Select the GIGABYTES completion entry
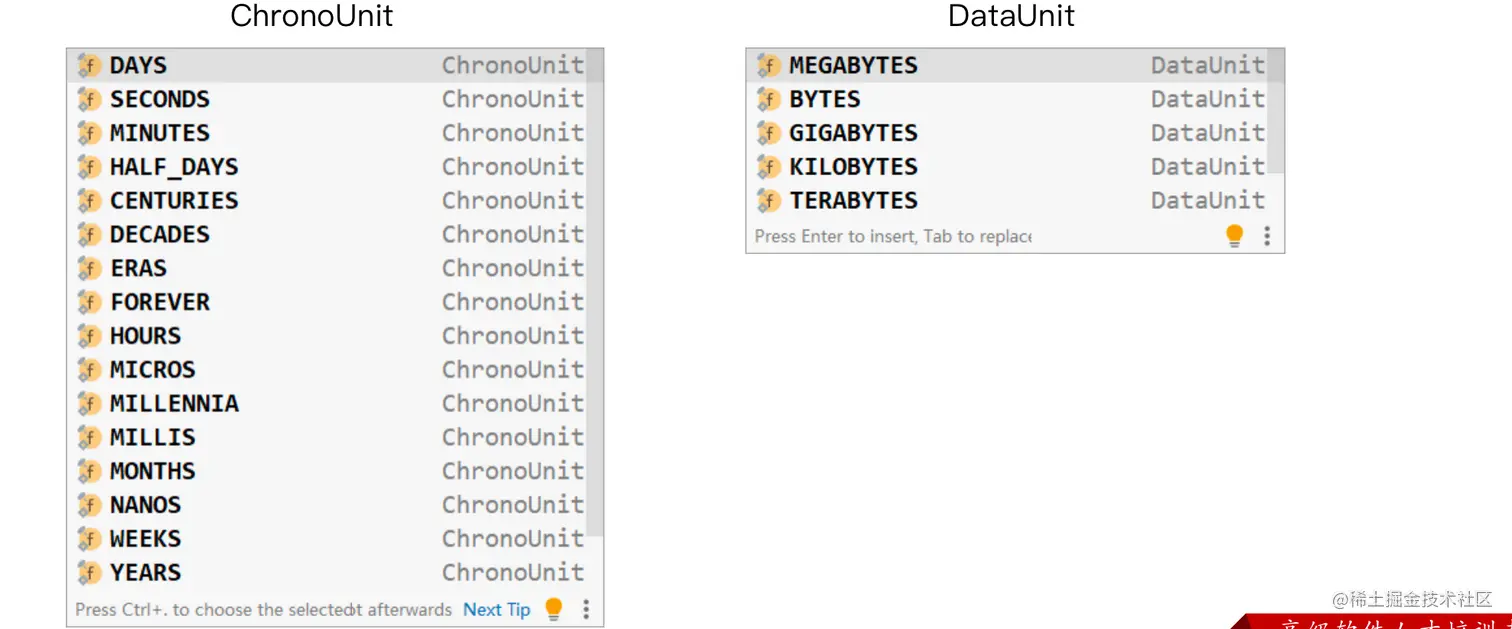 click(1007, 133)
